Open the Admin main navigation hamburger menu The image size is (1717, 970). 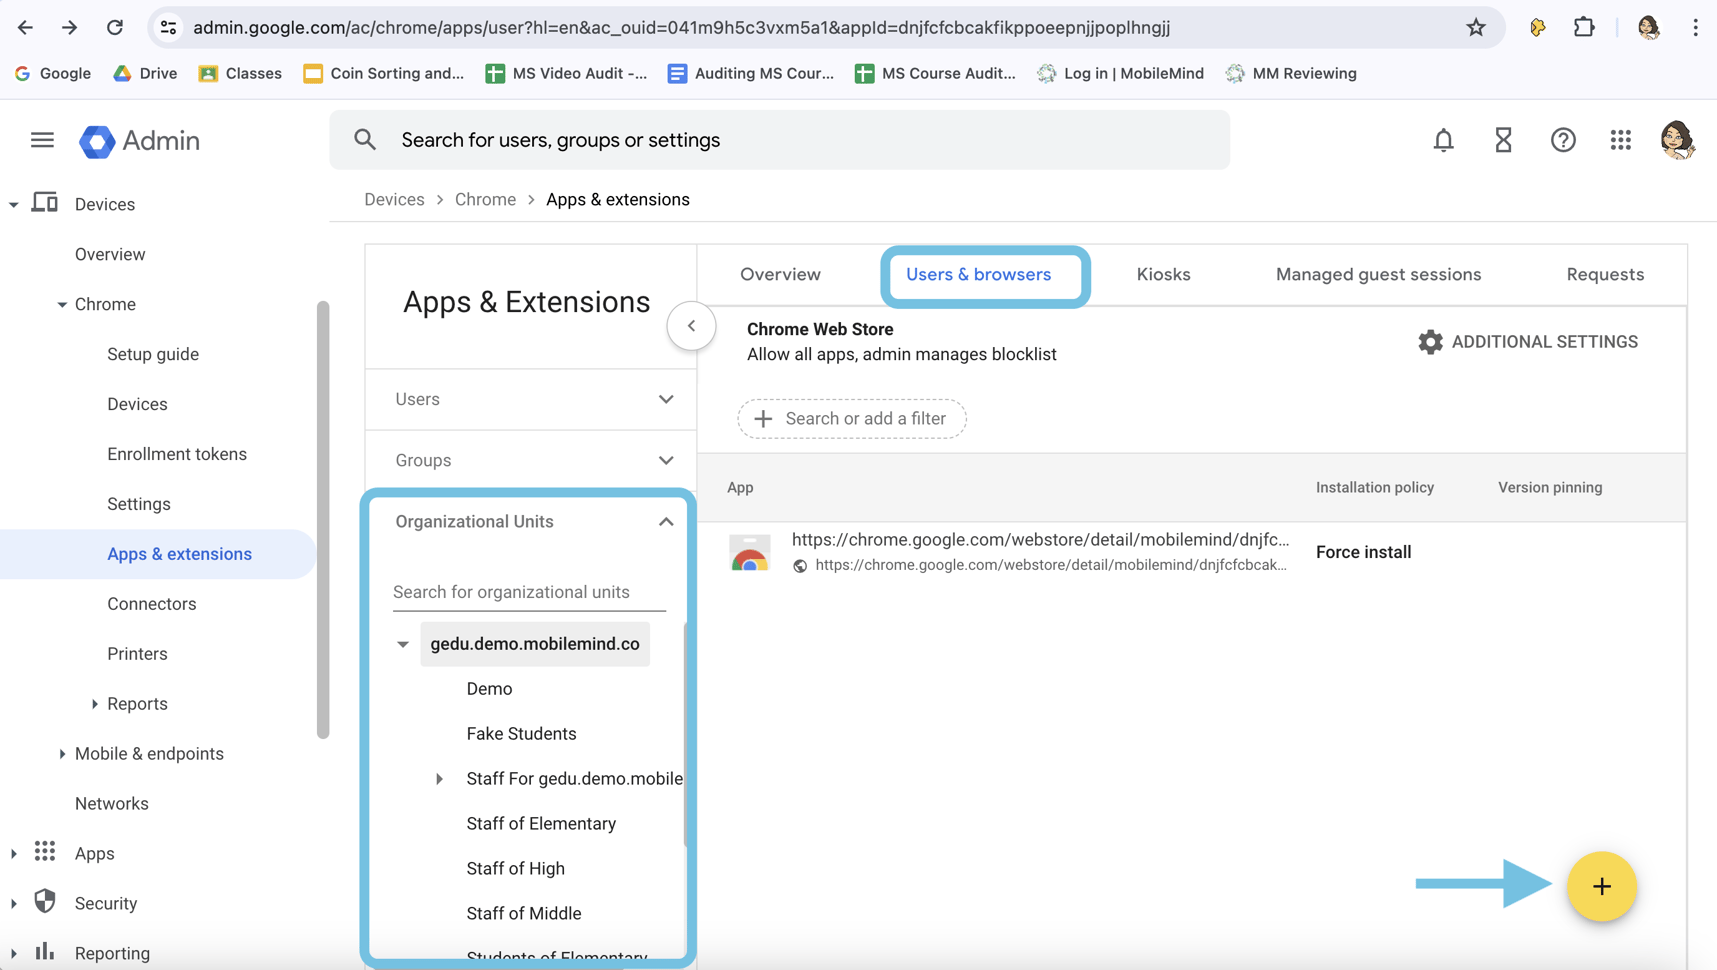(x=42, y=140)
